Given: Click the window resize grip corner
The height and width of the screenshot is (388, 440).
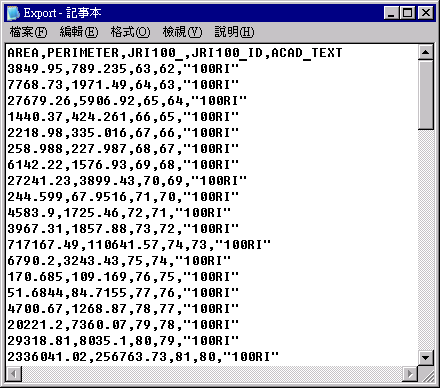Looking at the screenshot, I should [426, 374].
